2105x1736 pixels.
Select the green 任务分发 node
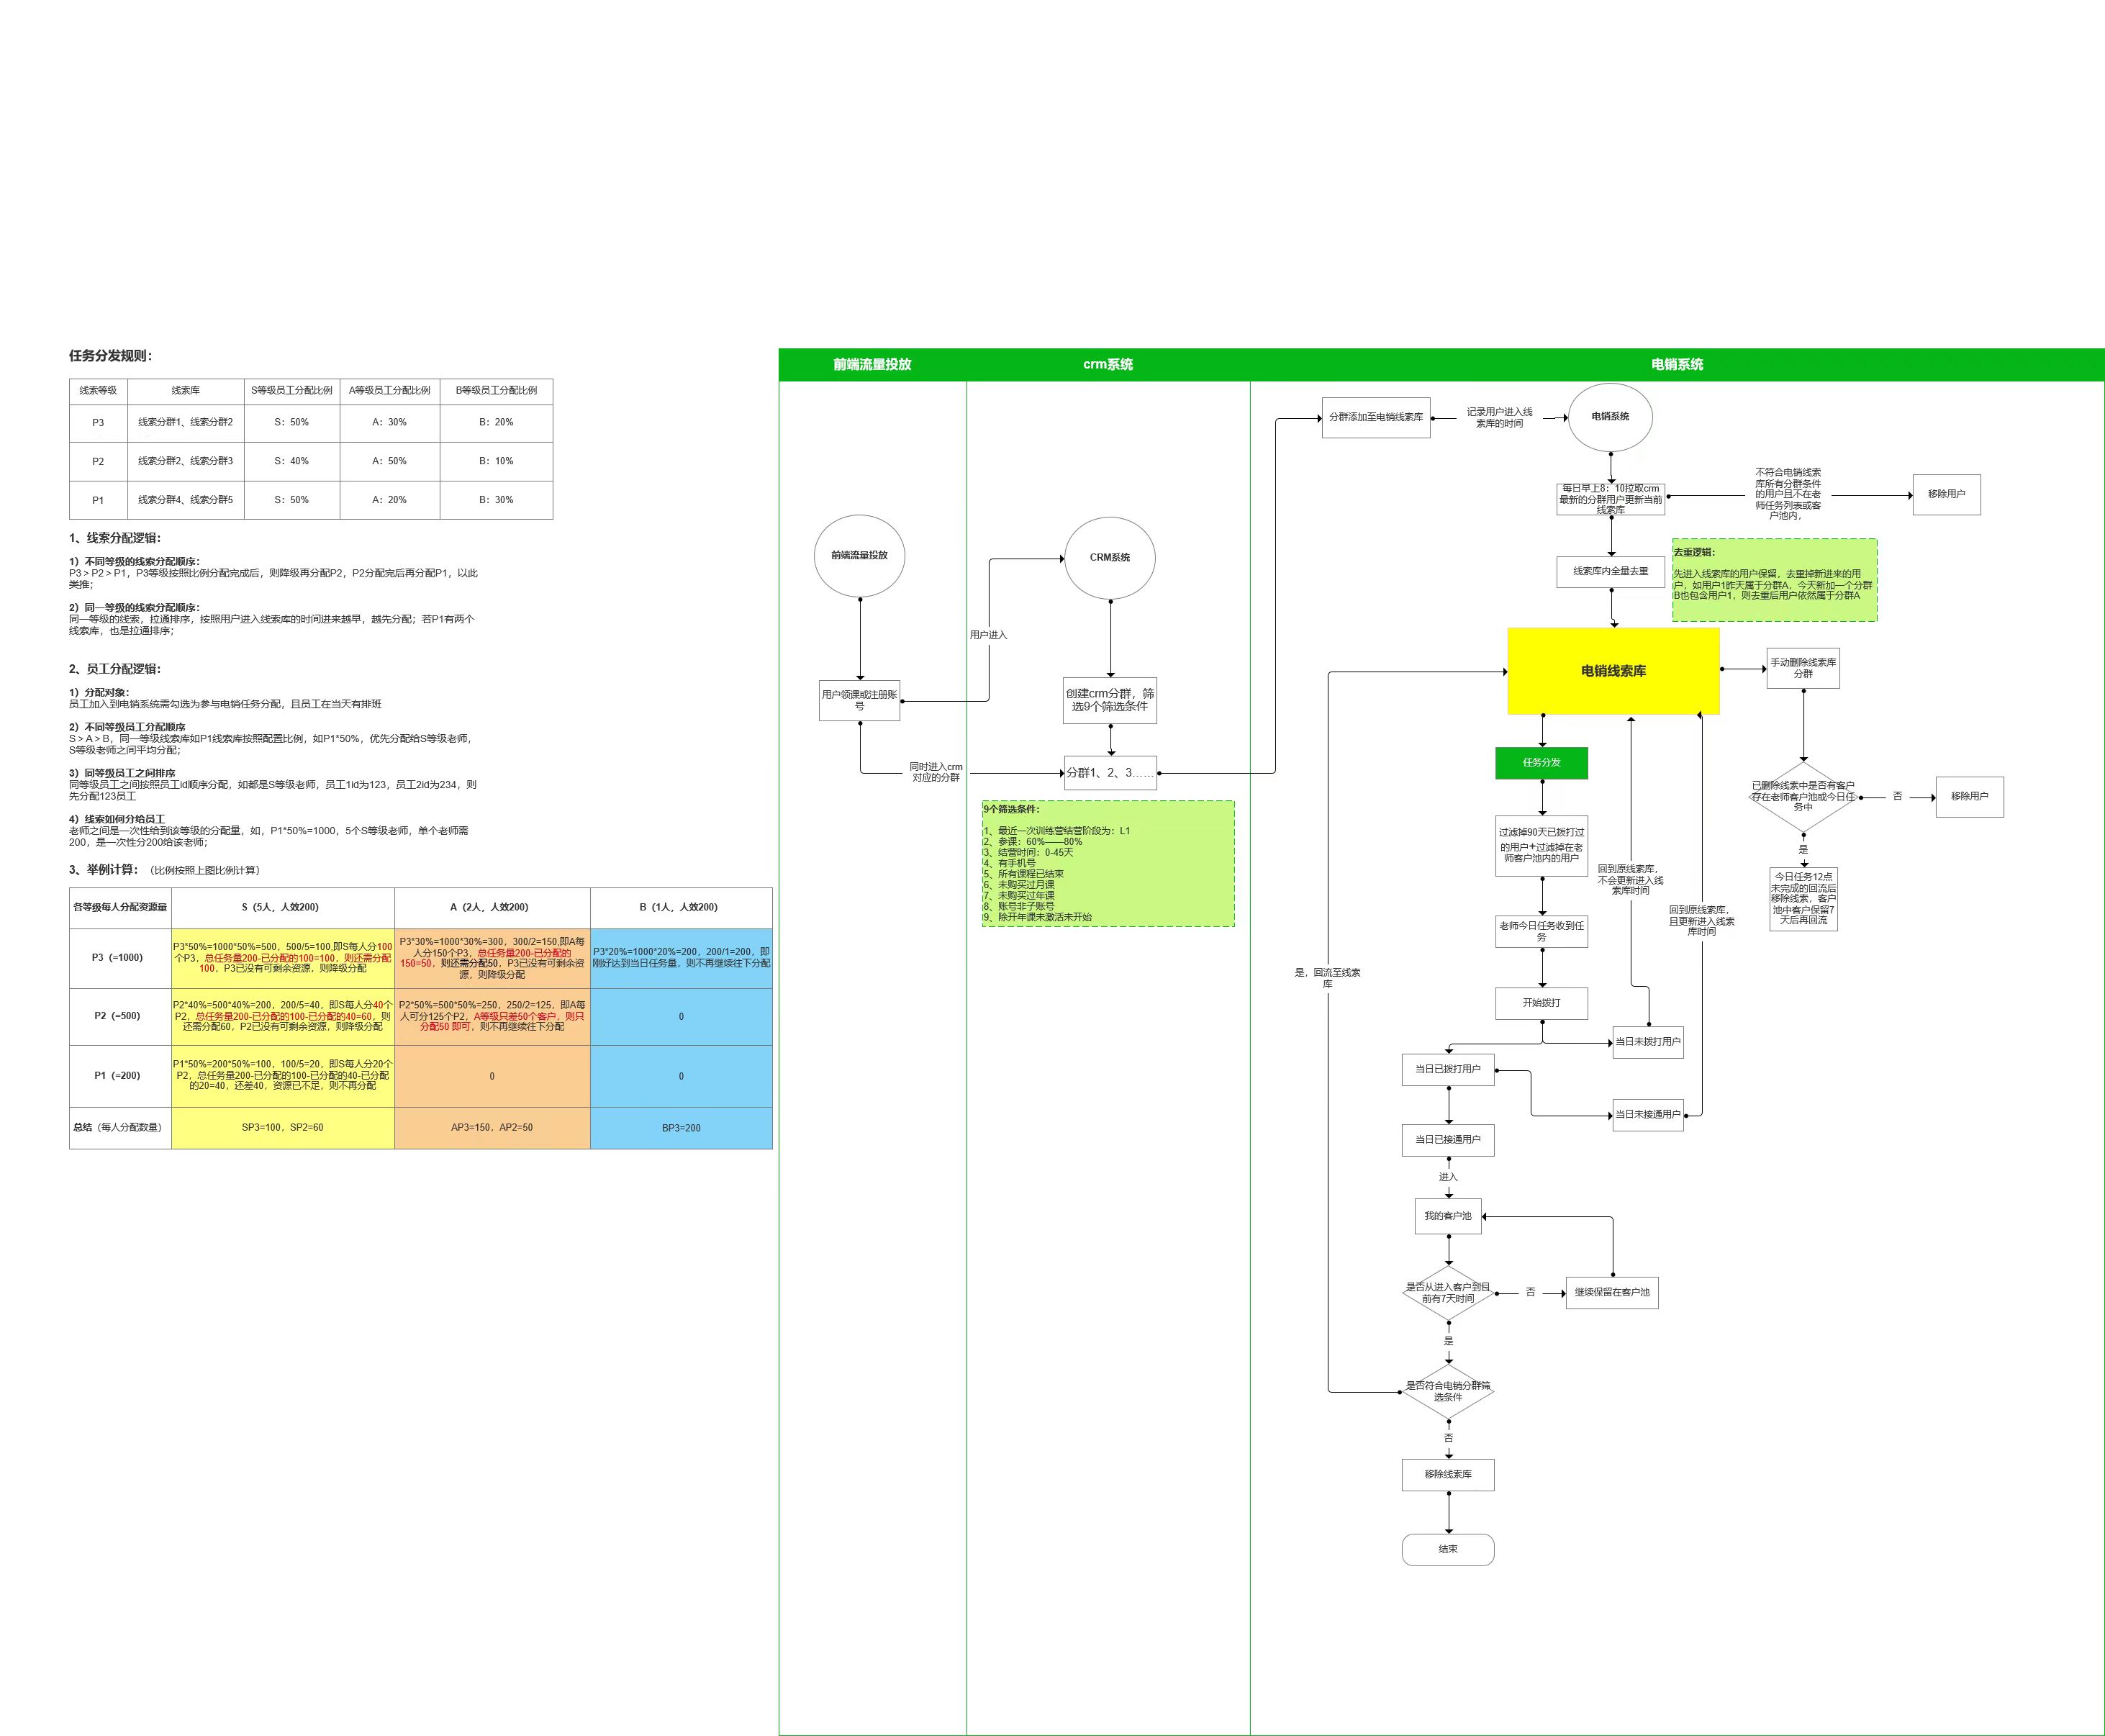coord(1541,763)
